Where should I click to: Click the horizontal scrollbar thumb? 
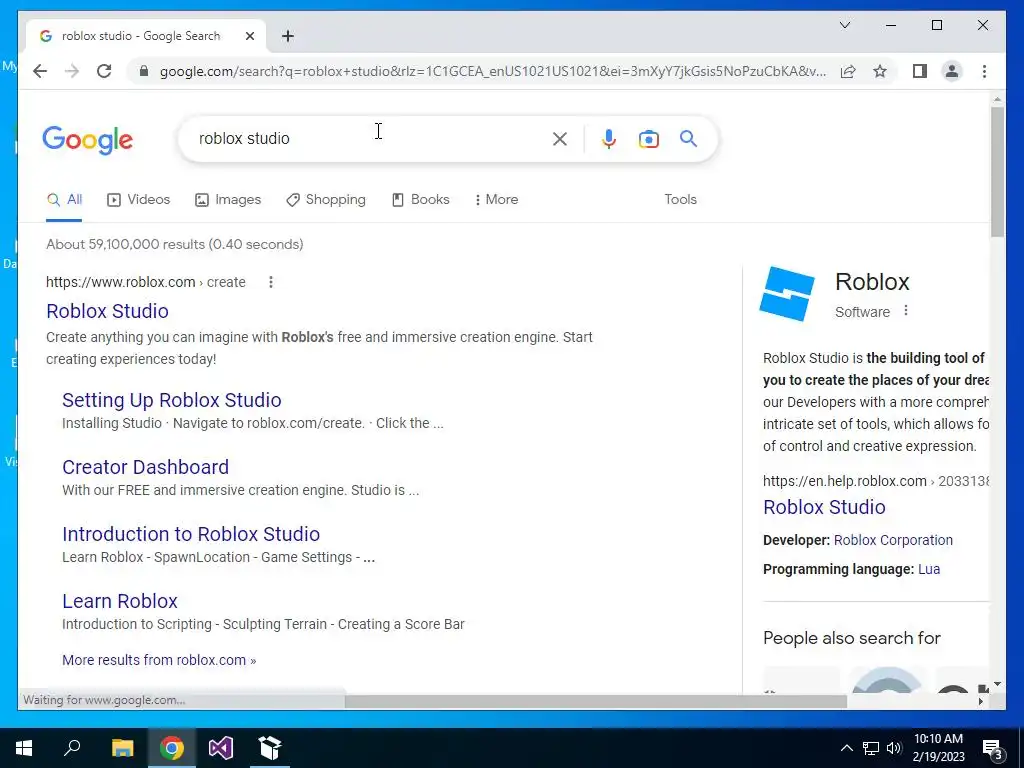pyautogui.click(x=596, y=701)
